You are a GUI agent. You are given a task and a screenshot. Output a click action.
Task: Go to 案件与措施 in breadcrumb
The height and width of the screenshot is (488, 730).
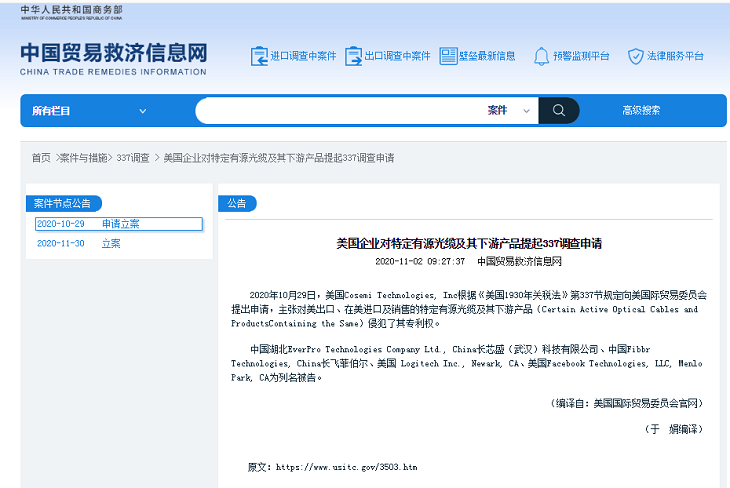(x=84, y=158)
